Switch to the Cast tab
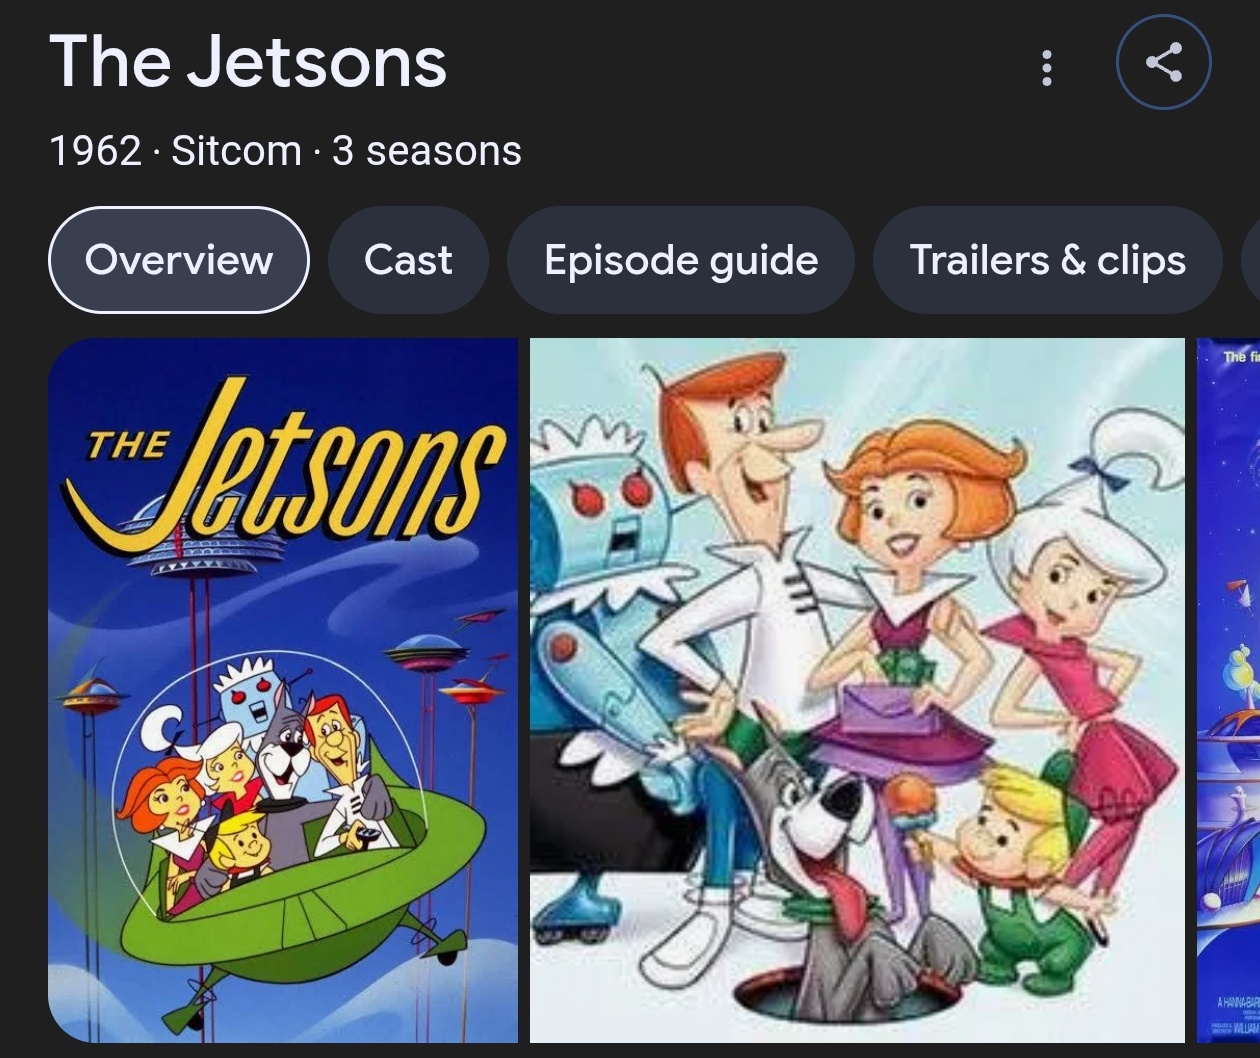The height and width of the screenshot is (1058, 1260). point(408,260)
